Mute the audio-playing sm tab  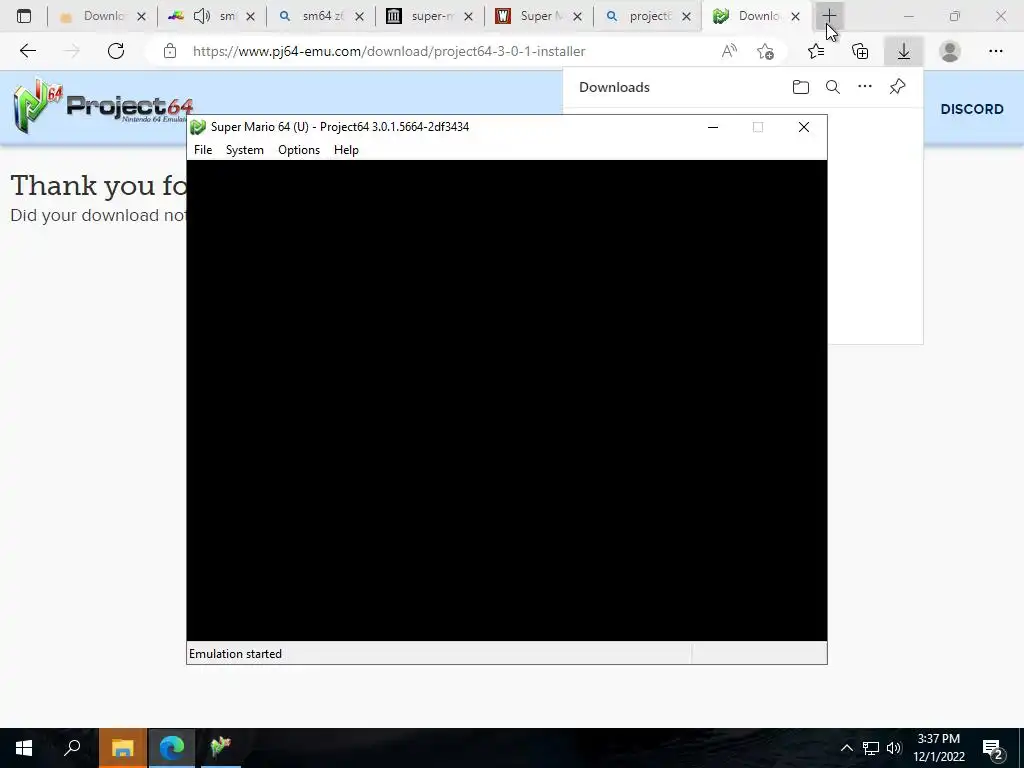coord(202,16)
